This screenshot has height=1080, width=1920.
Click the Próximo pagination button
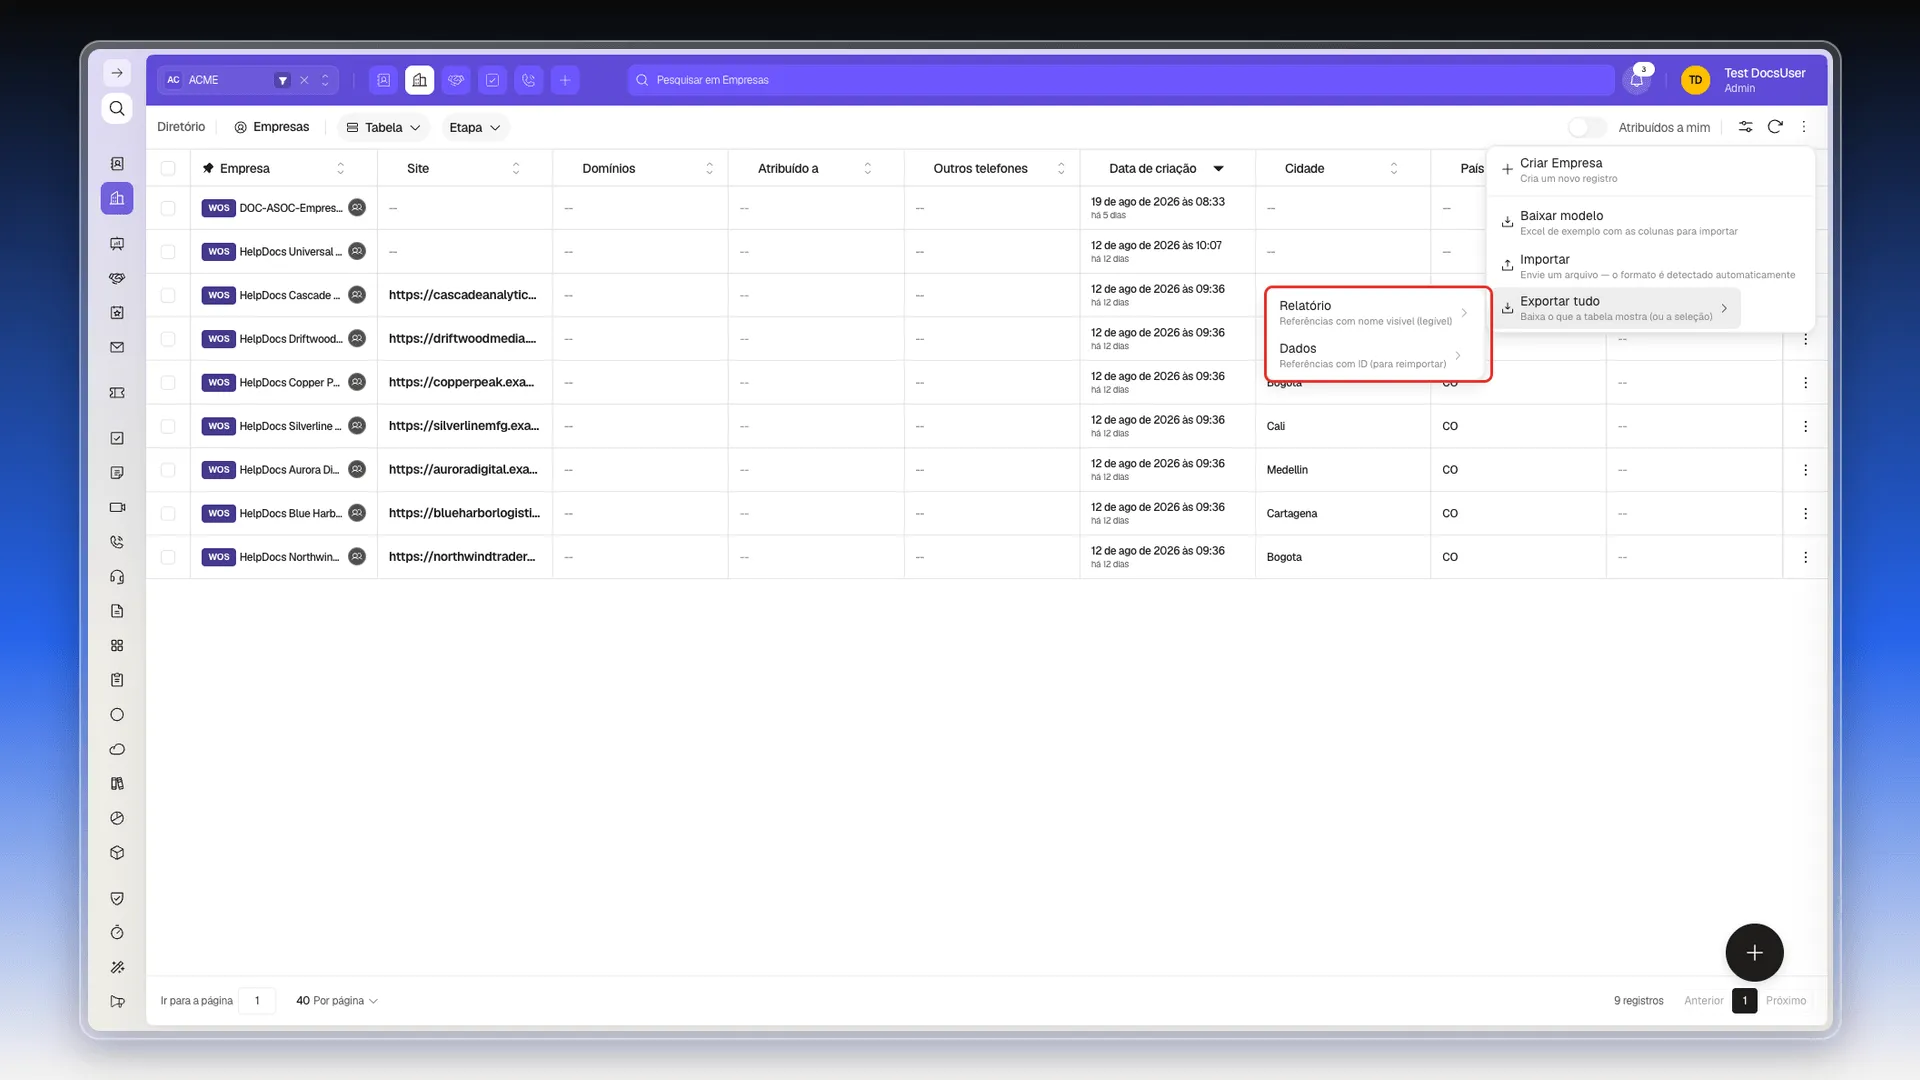[x=1785, y=1001]
